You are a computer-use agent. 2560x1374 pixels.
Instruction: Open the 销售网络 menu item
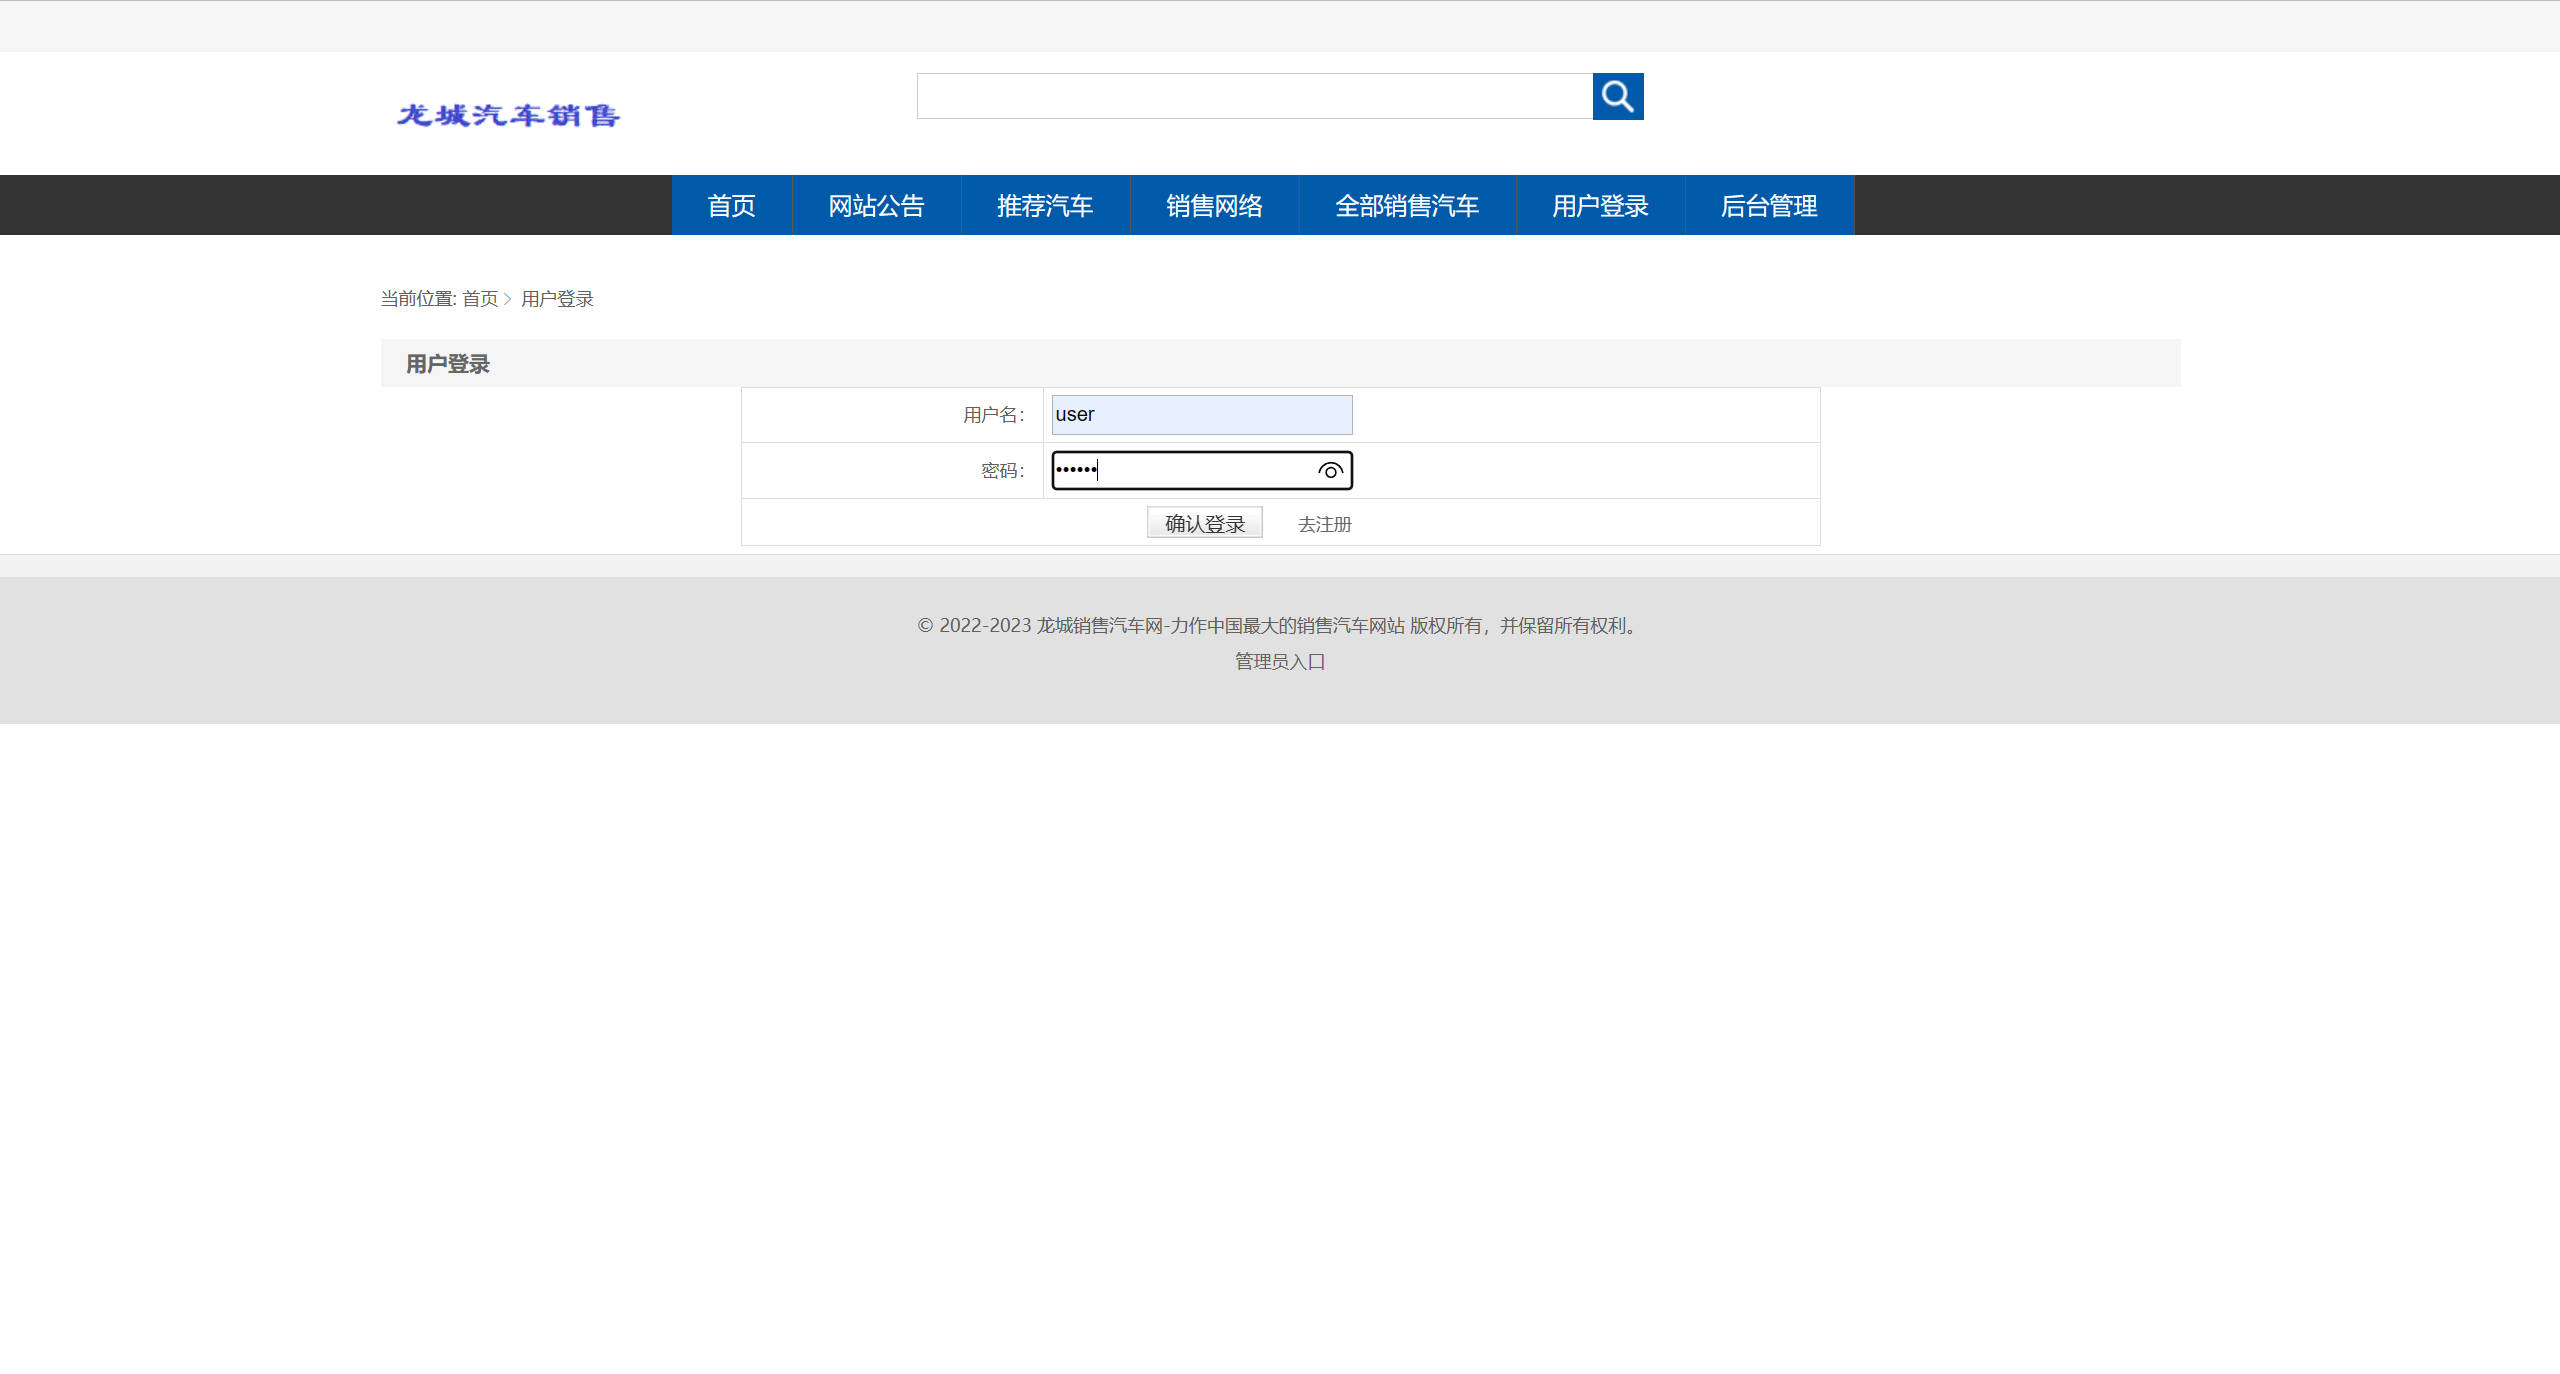tap(1213, 206)
